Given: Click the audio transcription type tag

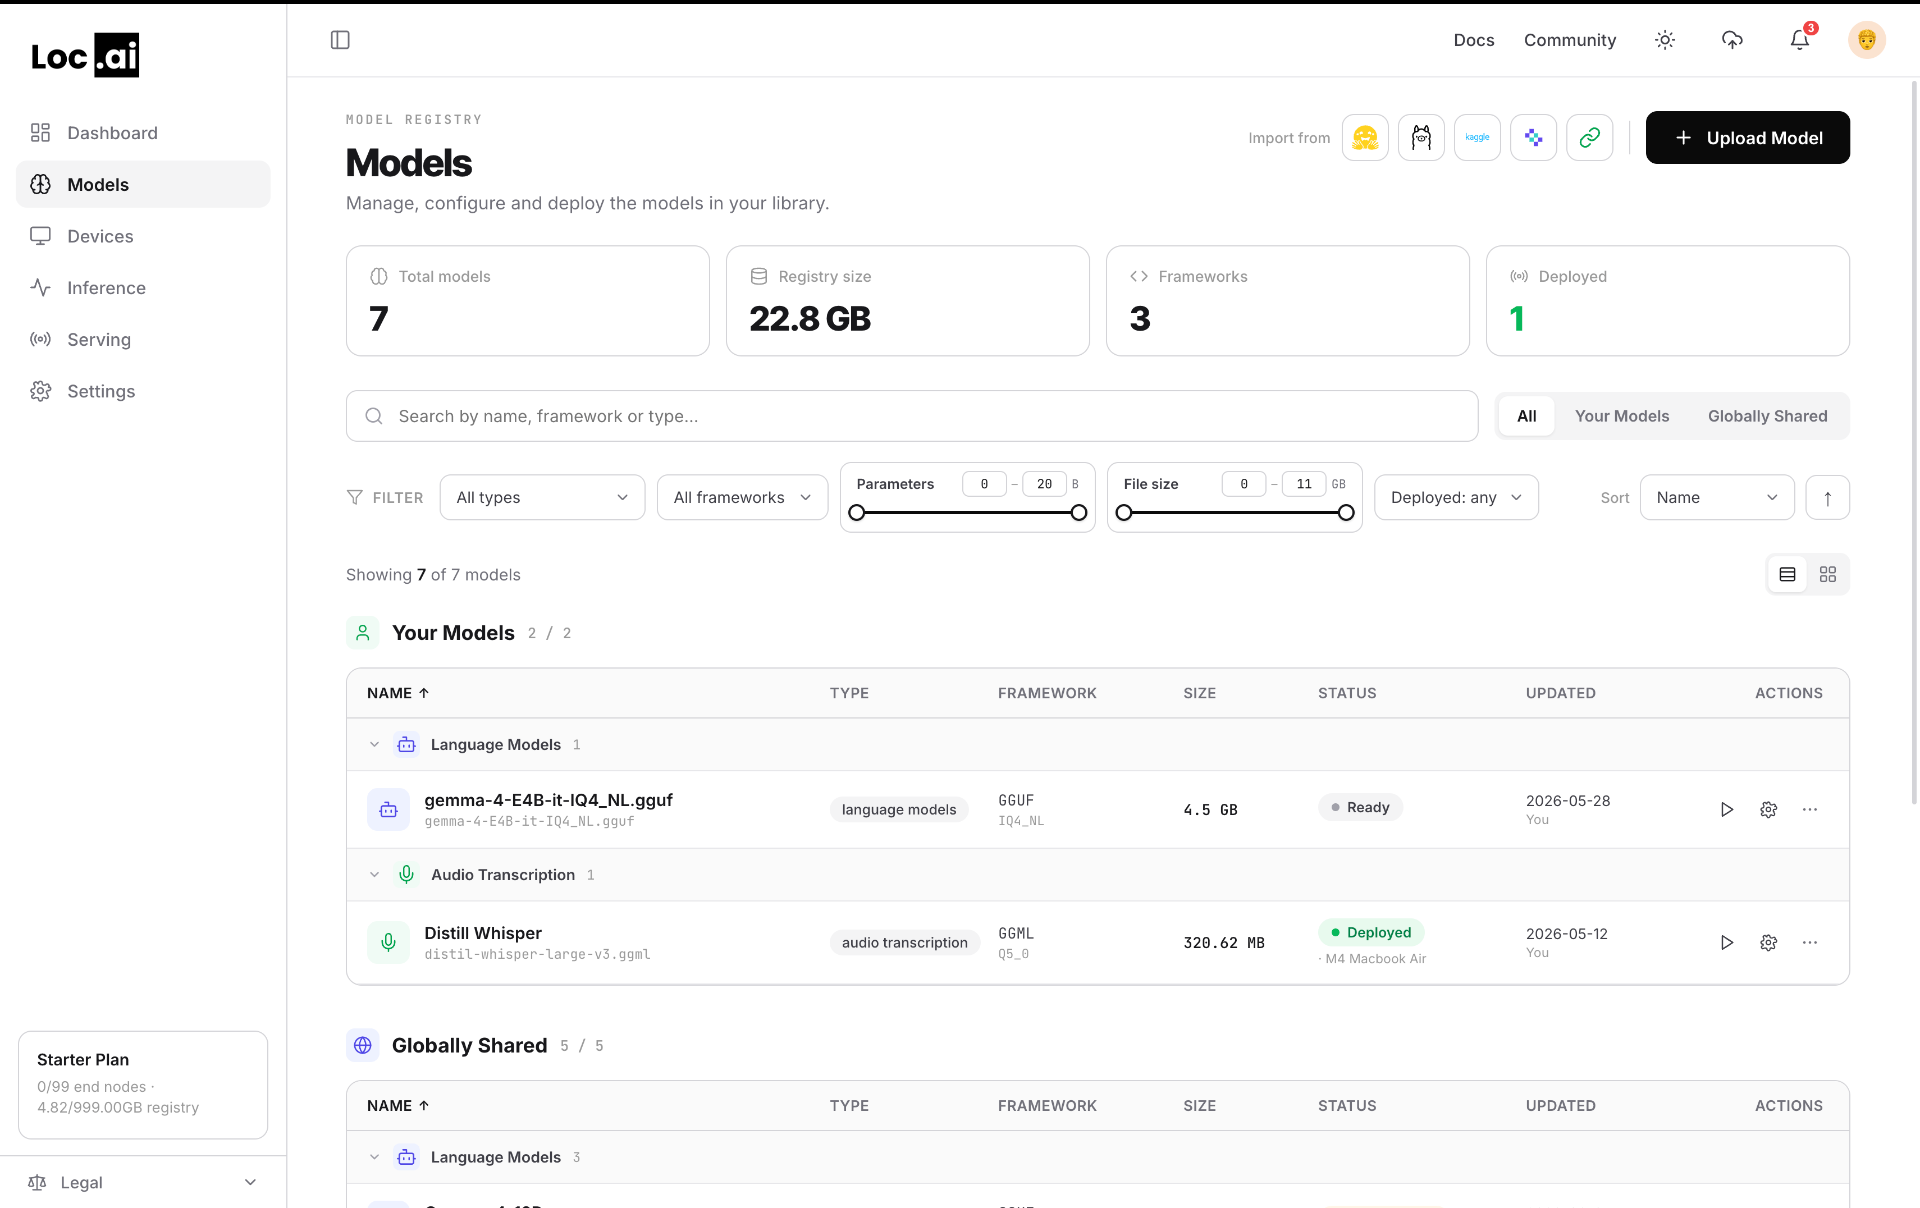Looking at the screenshot, I should tap(904, 943).
